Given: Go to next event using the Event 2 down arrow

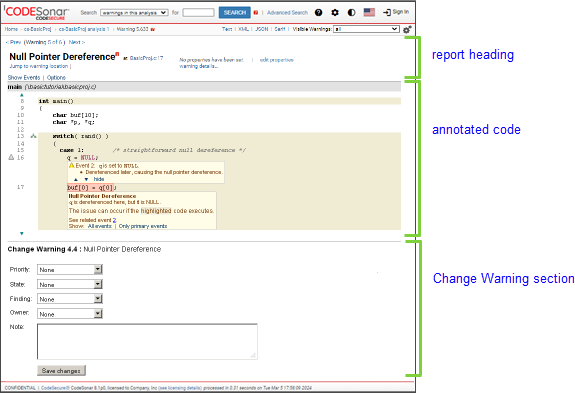Looking at the screenshot, I should (x=86, y=179).
